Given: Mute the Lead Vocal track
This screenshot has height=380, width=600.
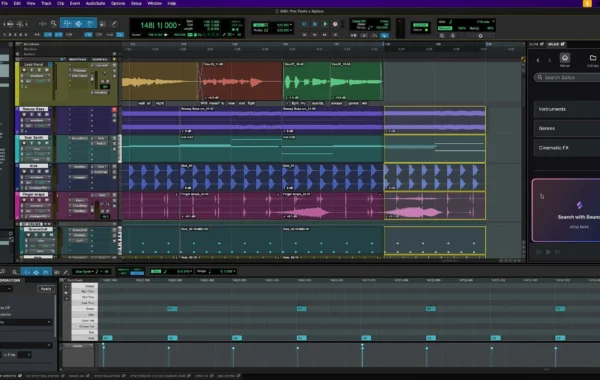Looking at the screenshot, I should (x=47, y=70).
